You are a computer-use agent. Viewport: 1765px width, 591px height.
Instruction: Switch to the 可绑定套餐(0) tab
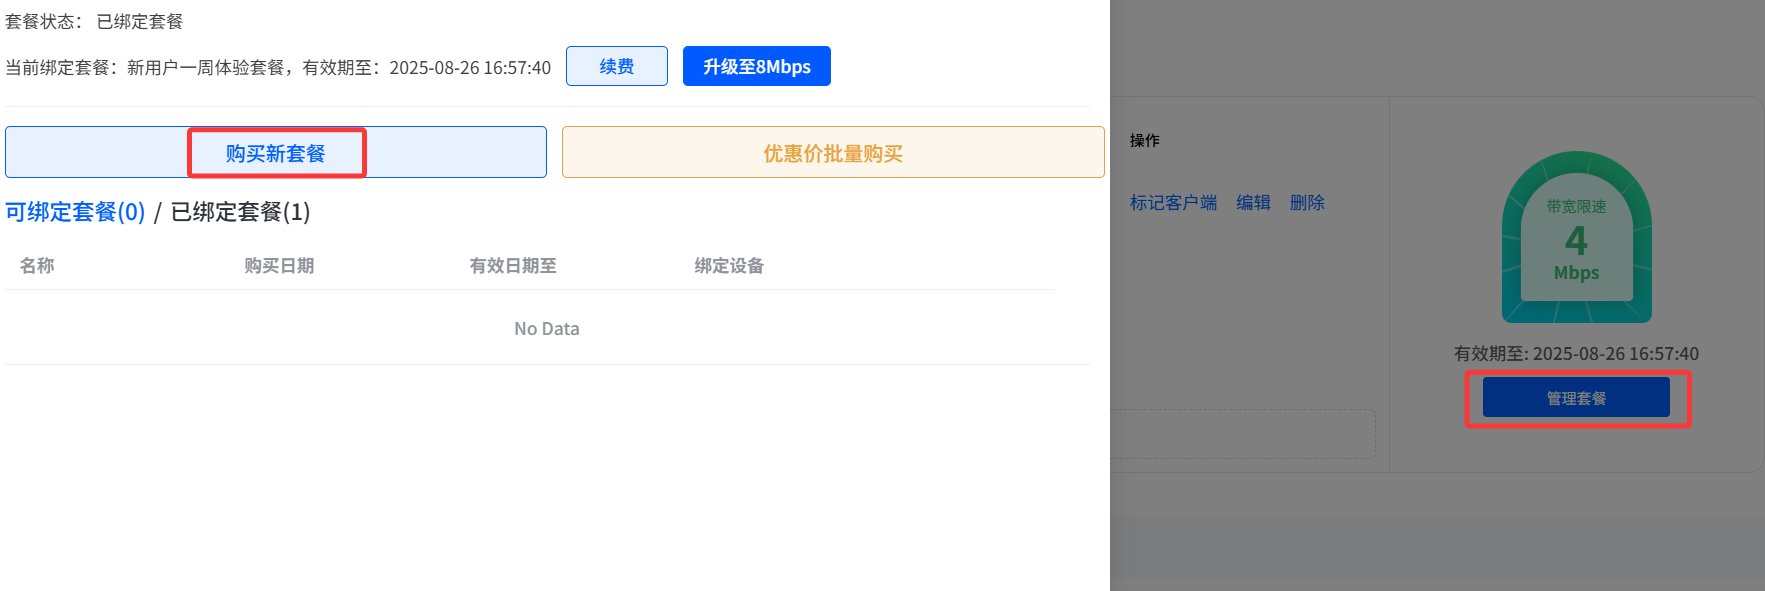pos(75,212)
